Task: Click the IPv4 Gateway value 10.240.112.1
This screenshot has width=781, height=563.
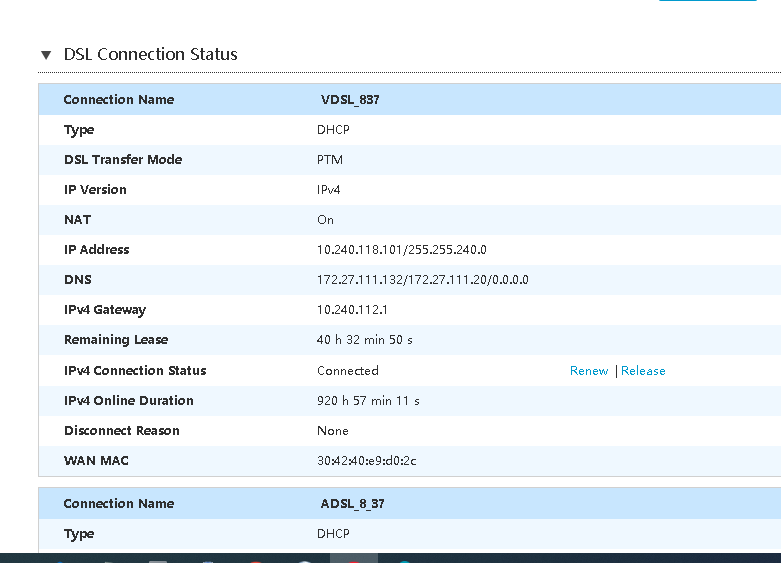Action: pos(352,310)
